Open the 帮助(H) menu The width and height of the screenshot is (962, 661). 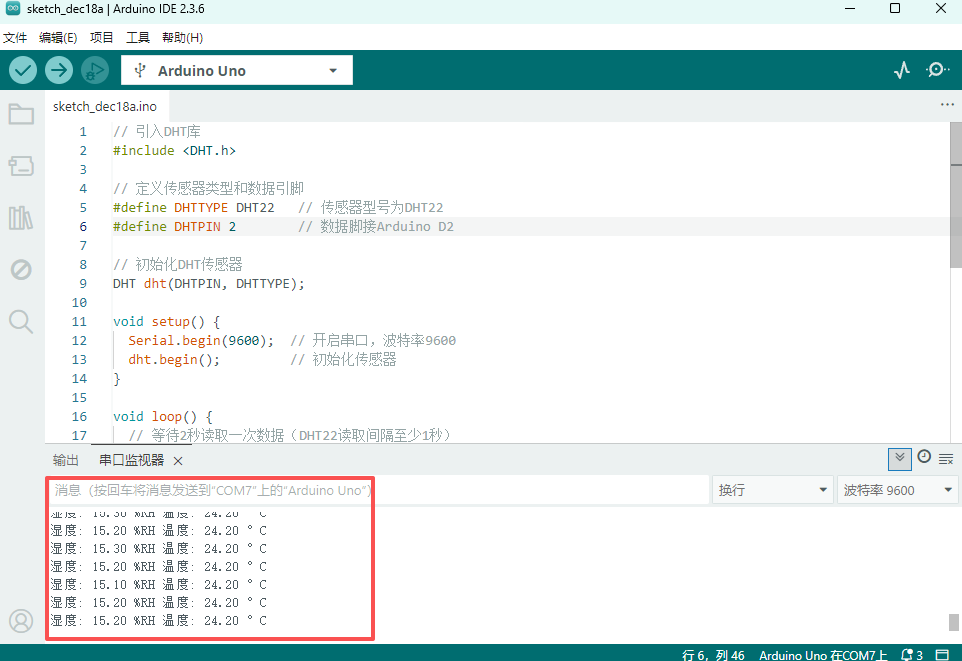[x=182, y=38]
